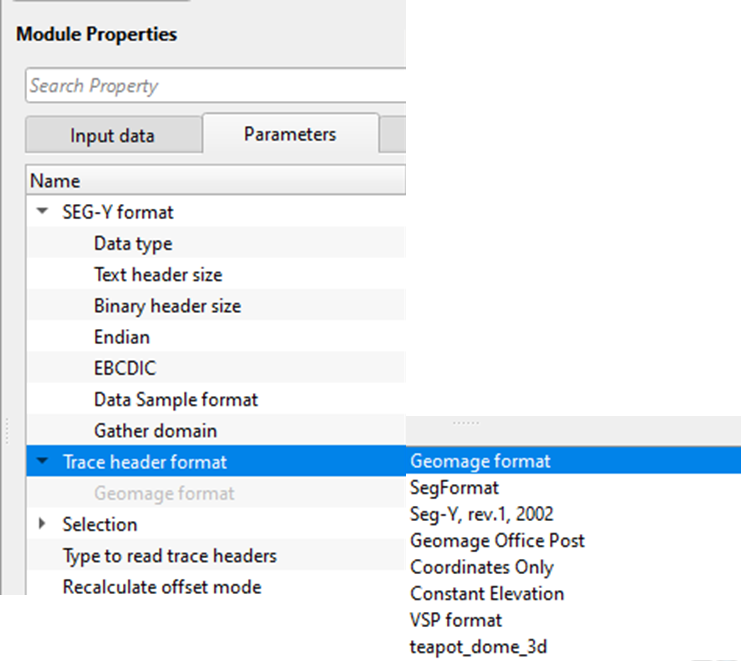
Task: Choose Geomage format from dropdown list
Action: tap(480, 462)
